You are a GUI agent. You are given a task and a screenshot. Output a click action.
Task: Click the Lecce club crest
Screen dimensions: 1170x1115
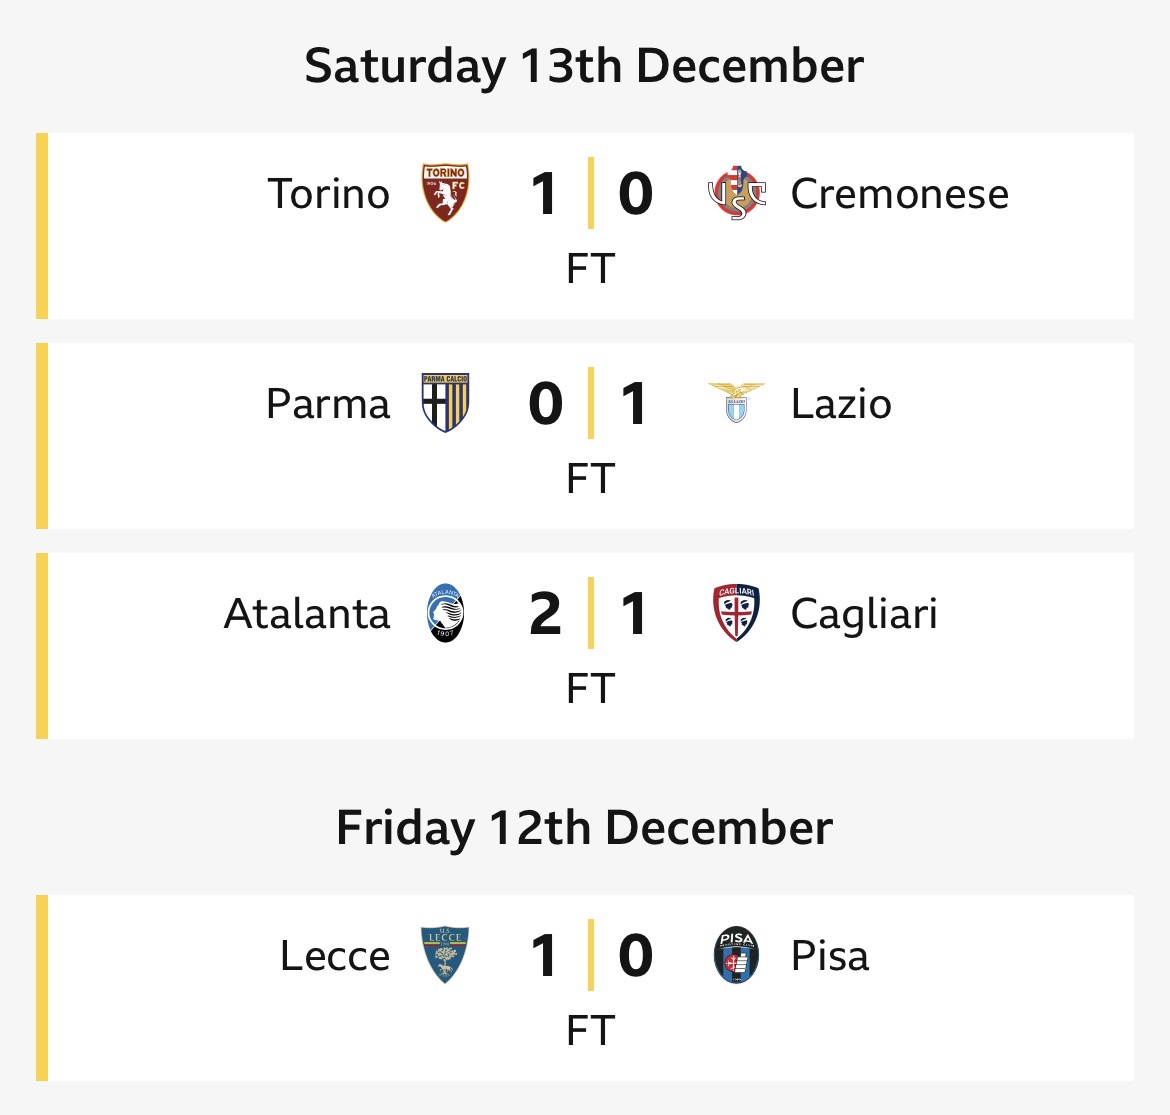point(445,955)
